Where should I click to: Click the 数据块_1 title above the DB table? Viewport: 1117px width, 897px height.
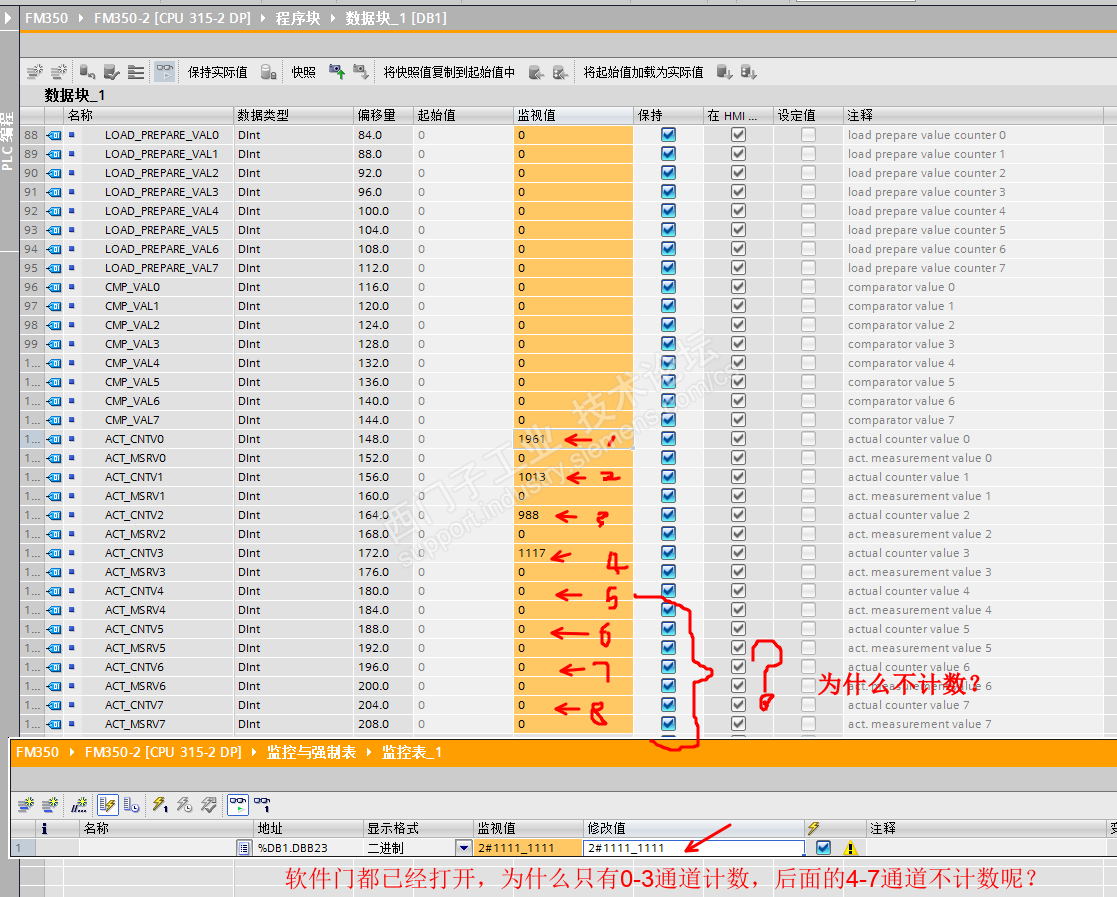pos(75,95)
